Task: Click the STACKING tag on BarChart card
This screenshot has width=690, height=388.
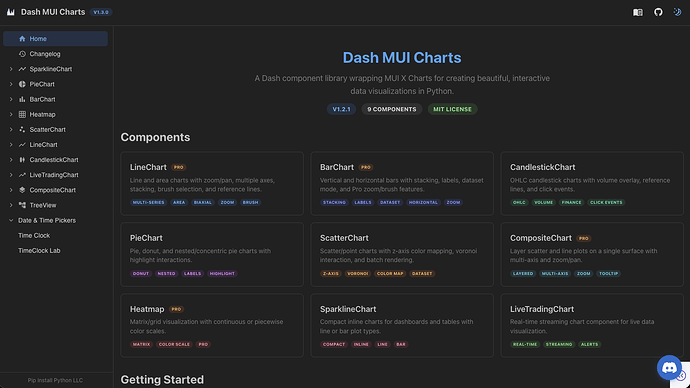Action: 334,202
